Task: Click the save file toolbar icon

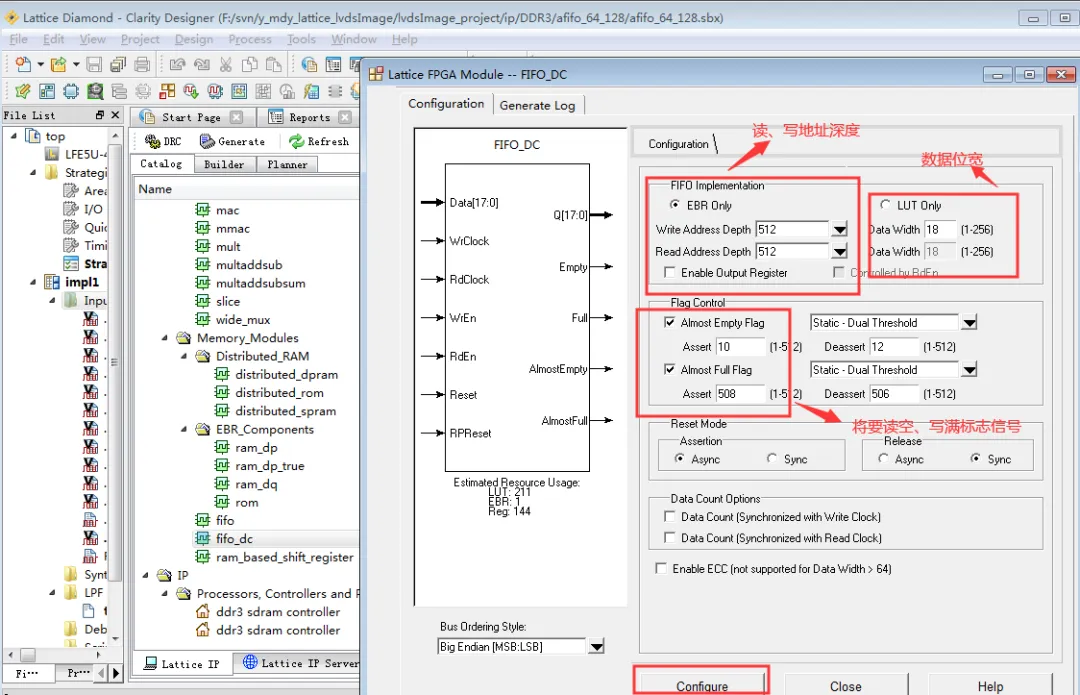Action: coord(94,65)
